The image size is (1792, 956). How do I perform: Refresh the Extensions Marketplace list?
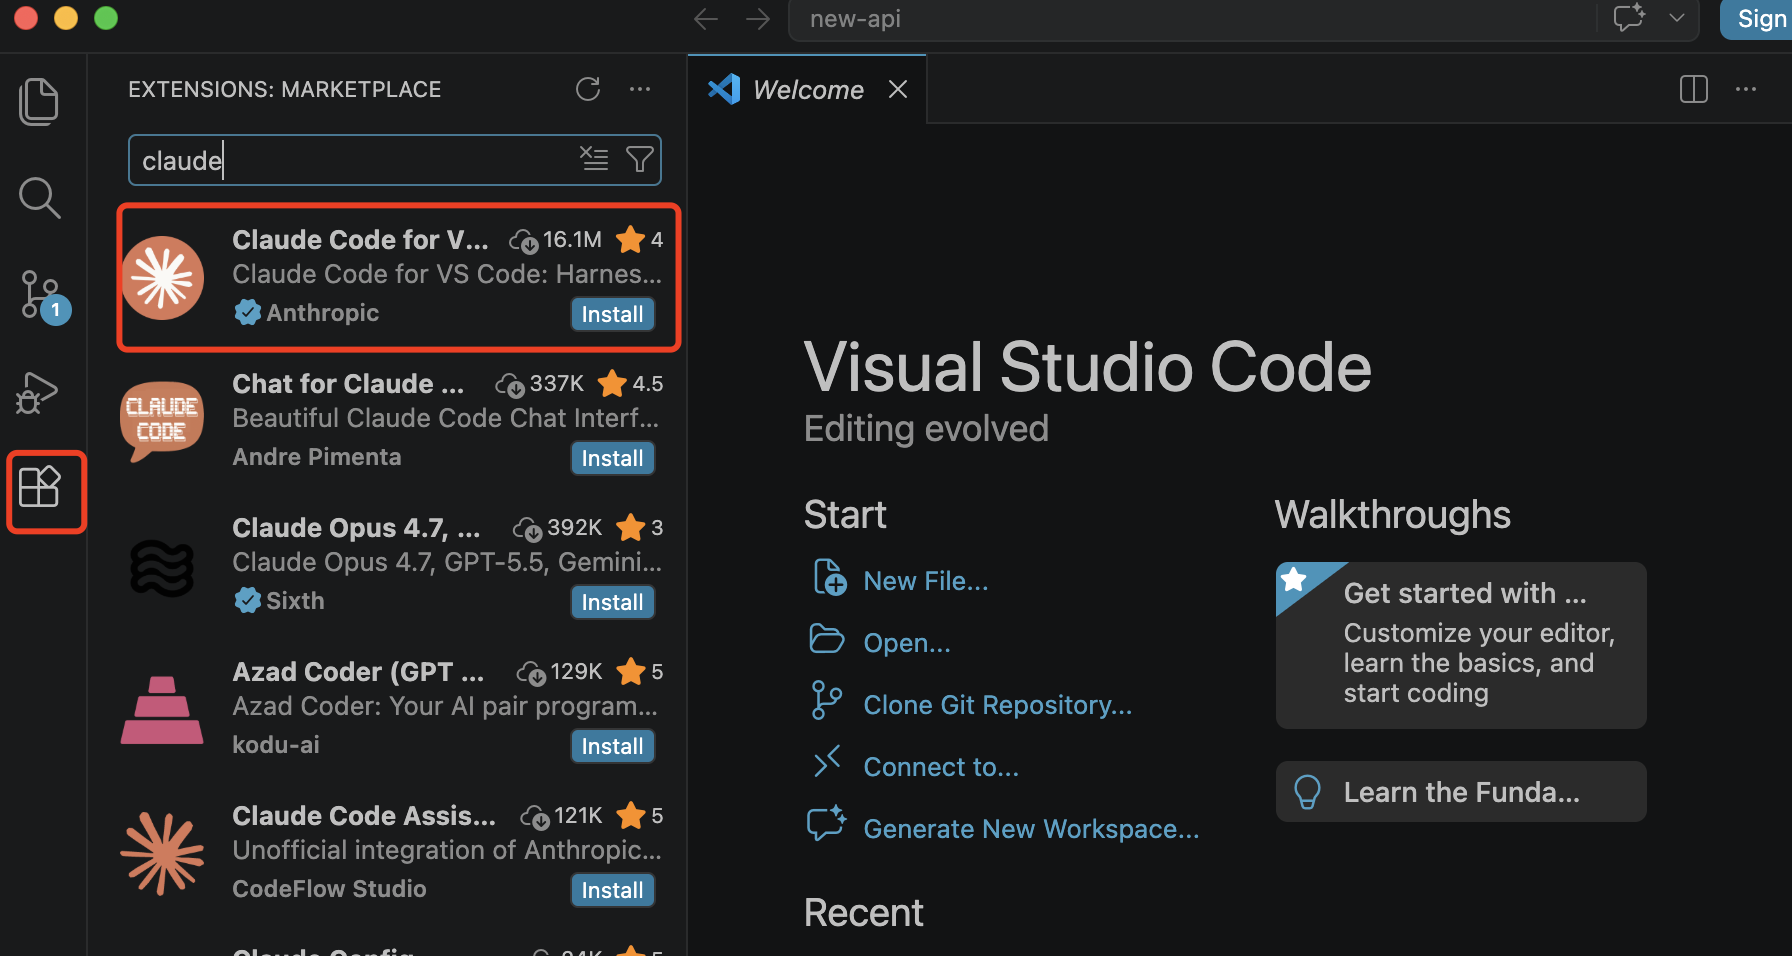coord(588,89)
